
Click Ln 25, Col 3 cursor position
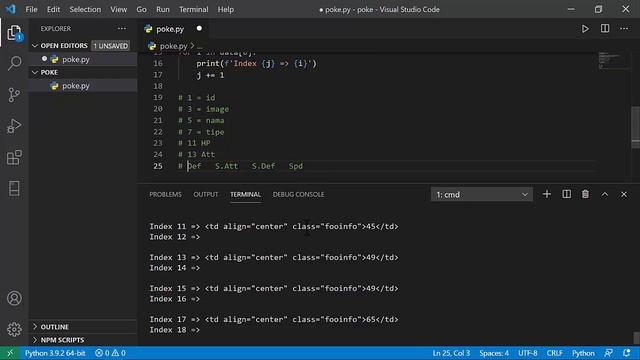coord(451,353)
